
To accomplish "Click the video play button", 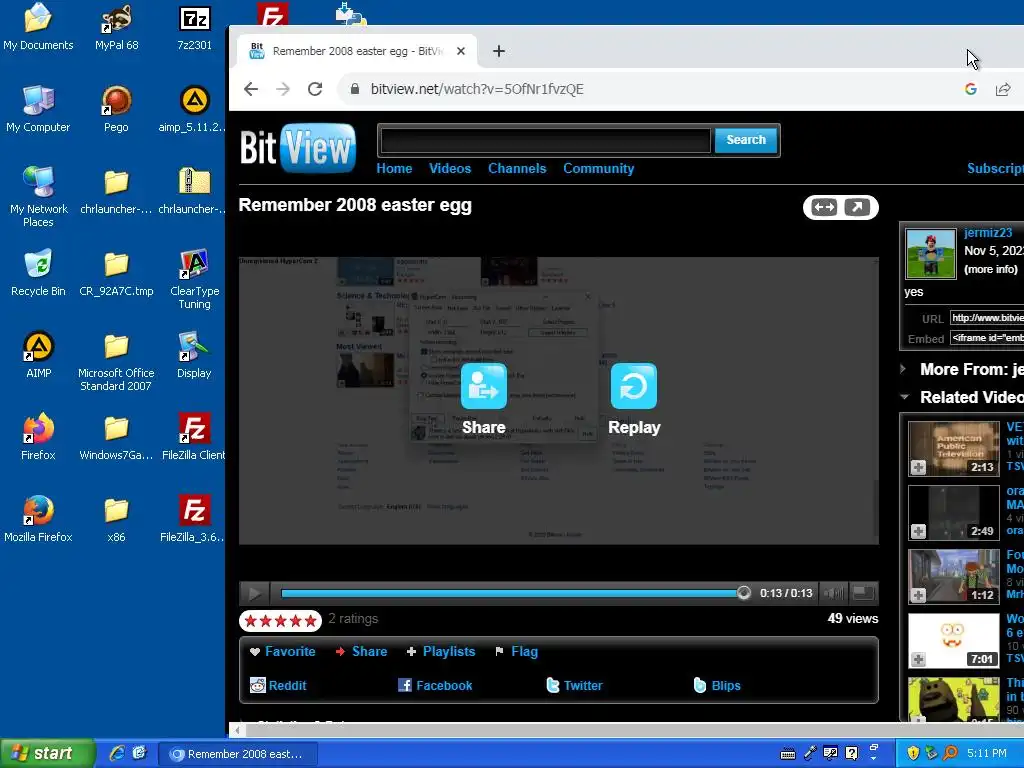I will [x=254, y=593].
